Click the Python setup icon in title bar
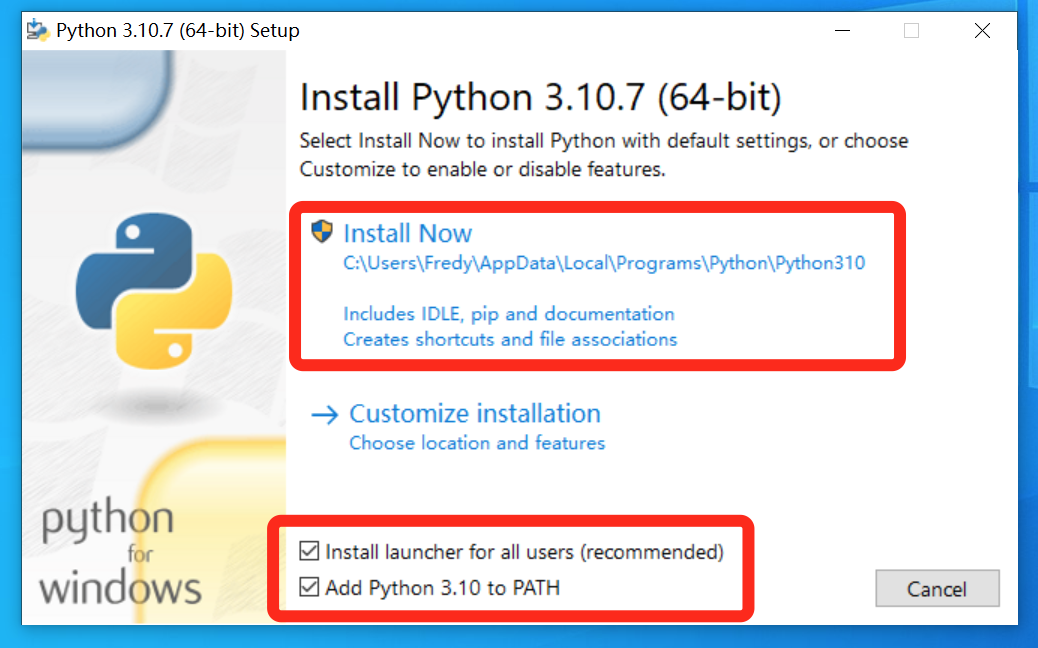 coord(38,30)
